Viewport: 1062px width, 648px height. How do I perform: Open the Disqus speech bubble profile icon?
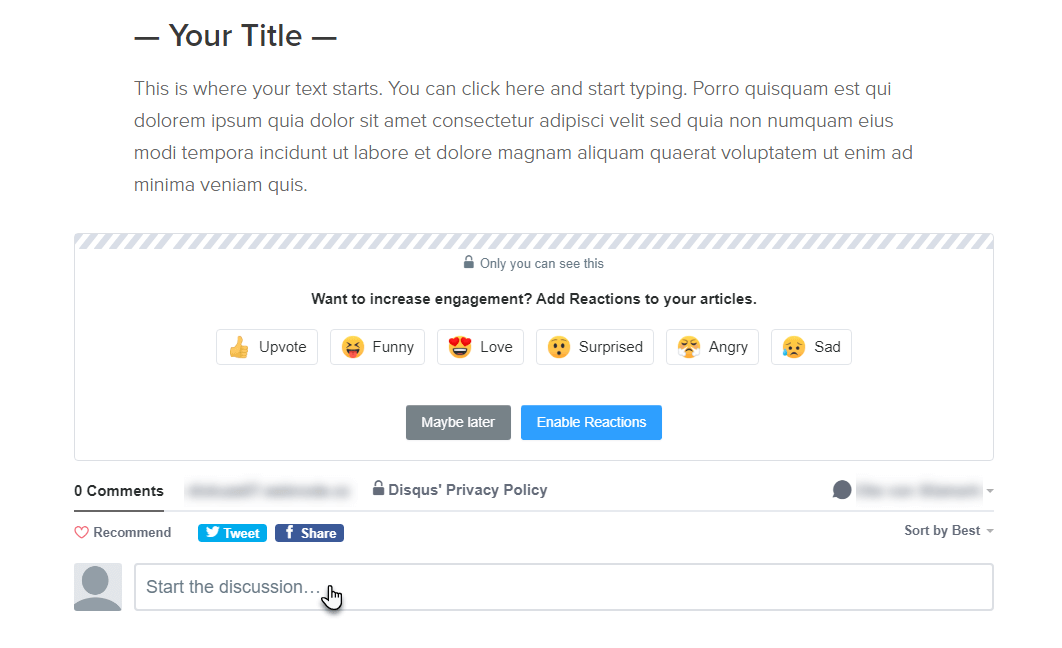(842, 489)
